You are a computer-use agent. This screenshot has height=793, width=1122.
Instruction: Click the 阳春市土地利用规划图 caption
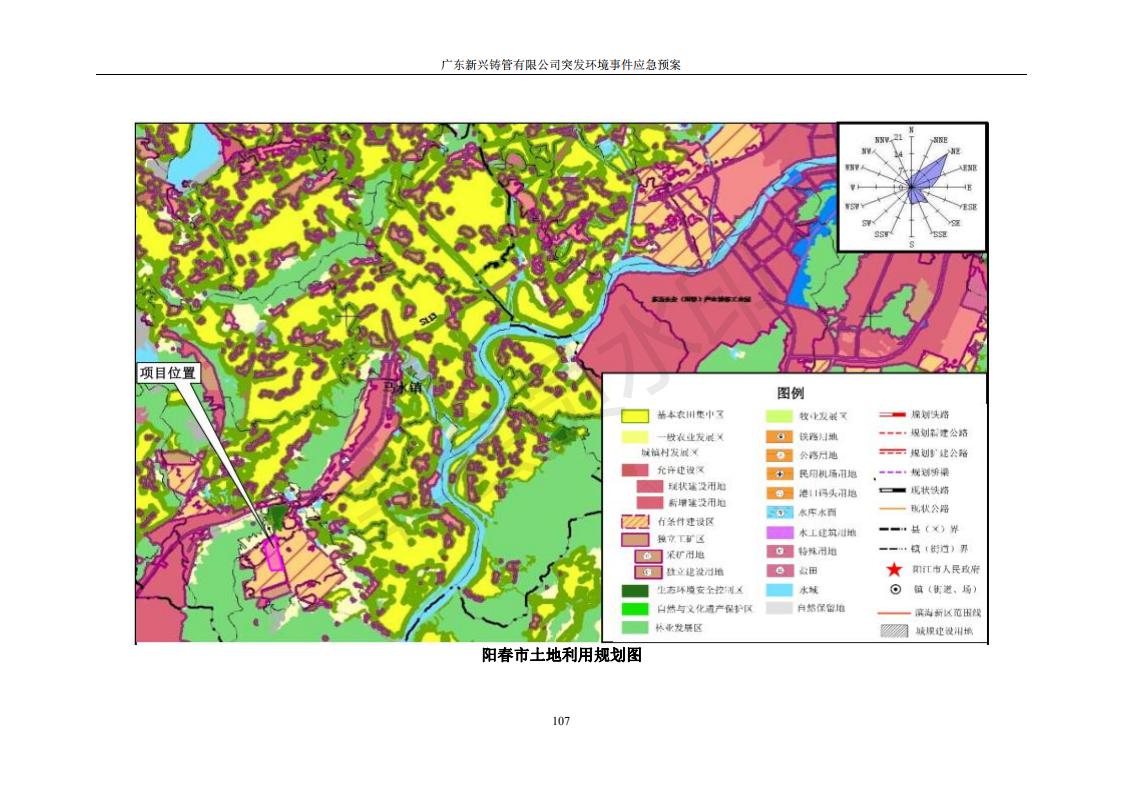click(x=560, y=656)
